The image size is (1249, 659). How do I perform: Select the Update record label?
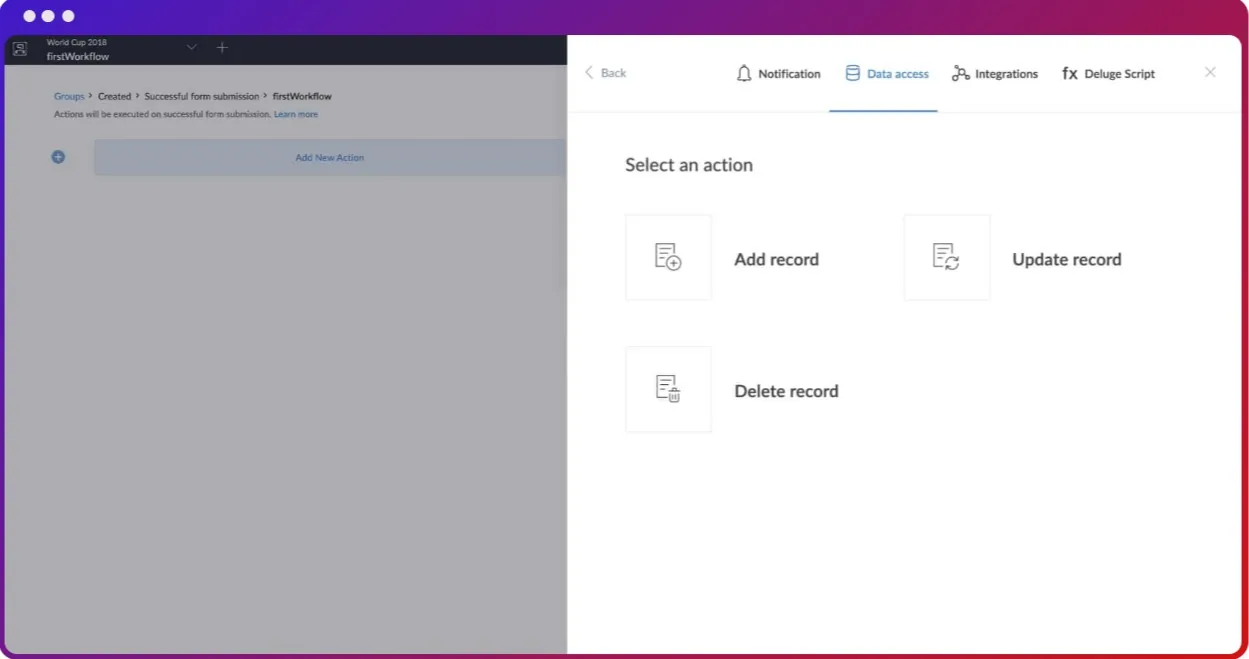[x=1066, y=259]
